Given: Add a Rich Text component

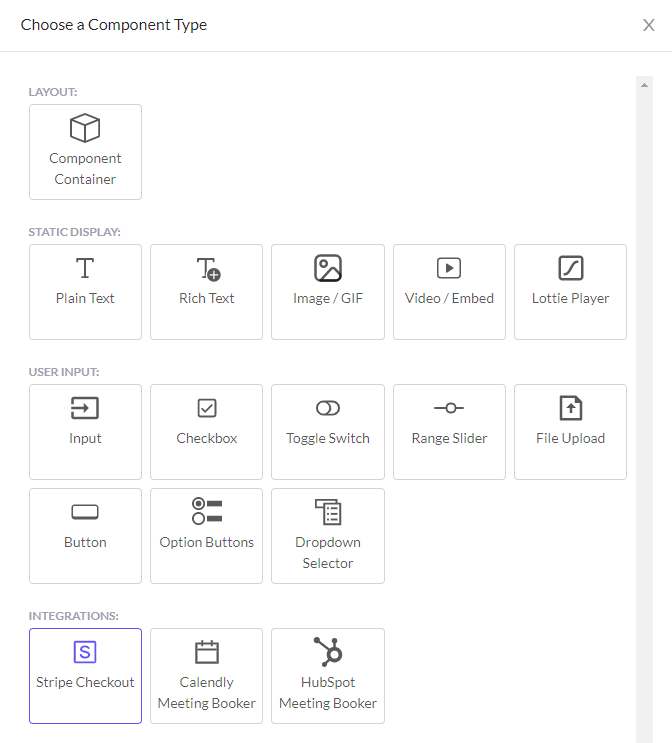Looking at the screenshot, I should (207, 292).
